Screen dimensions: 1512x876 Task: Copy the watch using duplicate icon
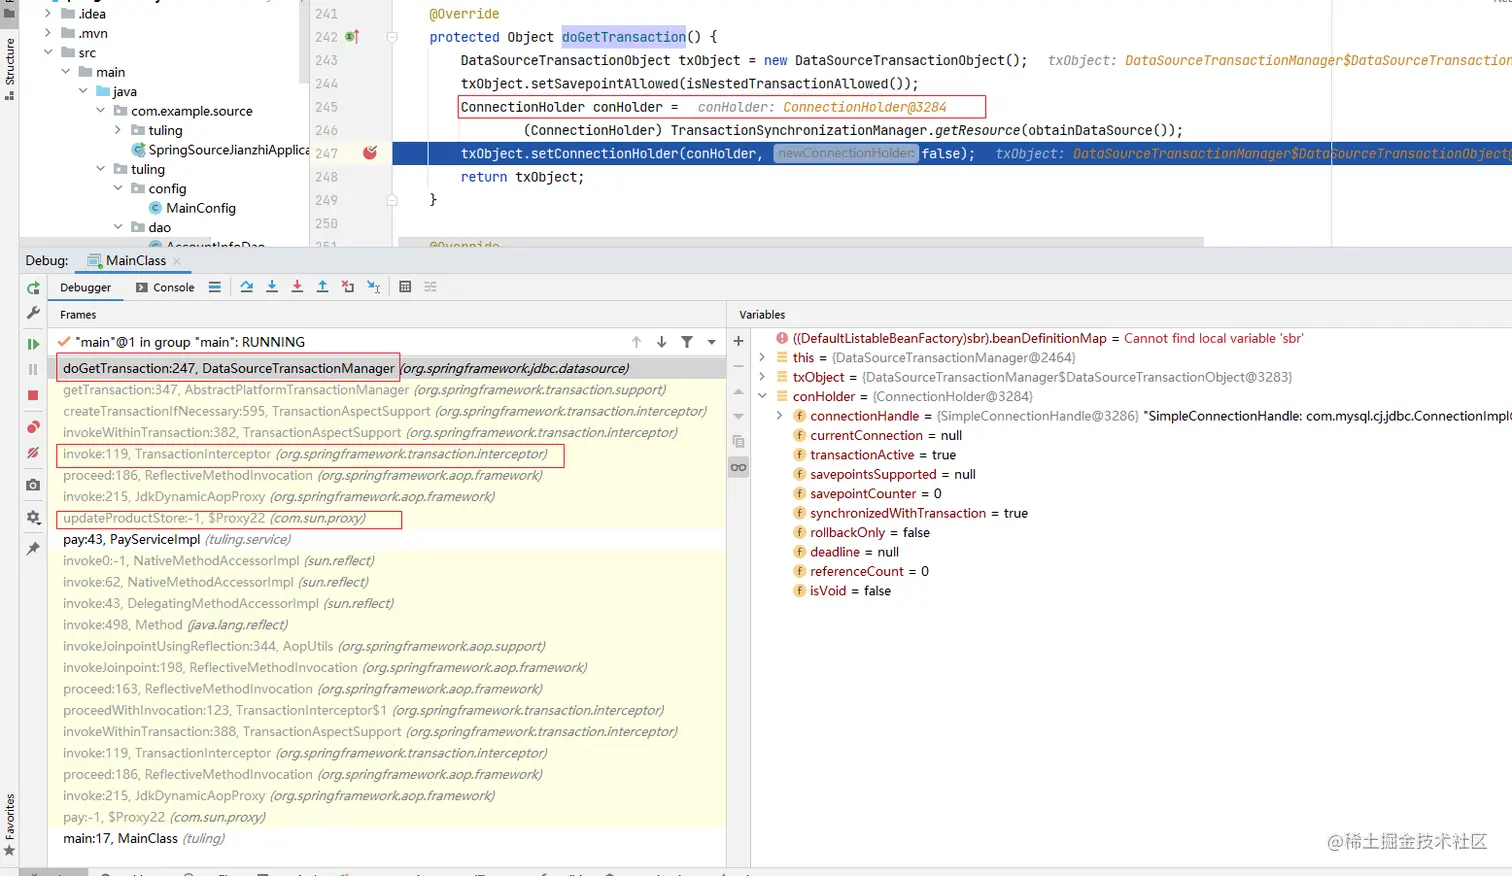[x=739, y=442]
